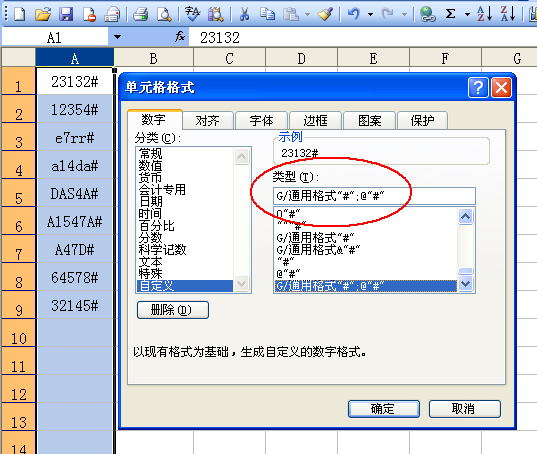Open the Name Box dropdown arrow

(117, 37)
